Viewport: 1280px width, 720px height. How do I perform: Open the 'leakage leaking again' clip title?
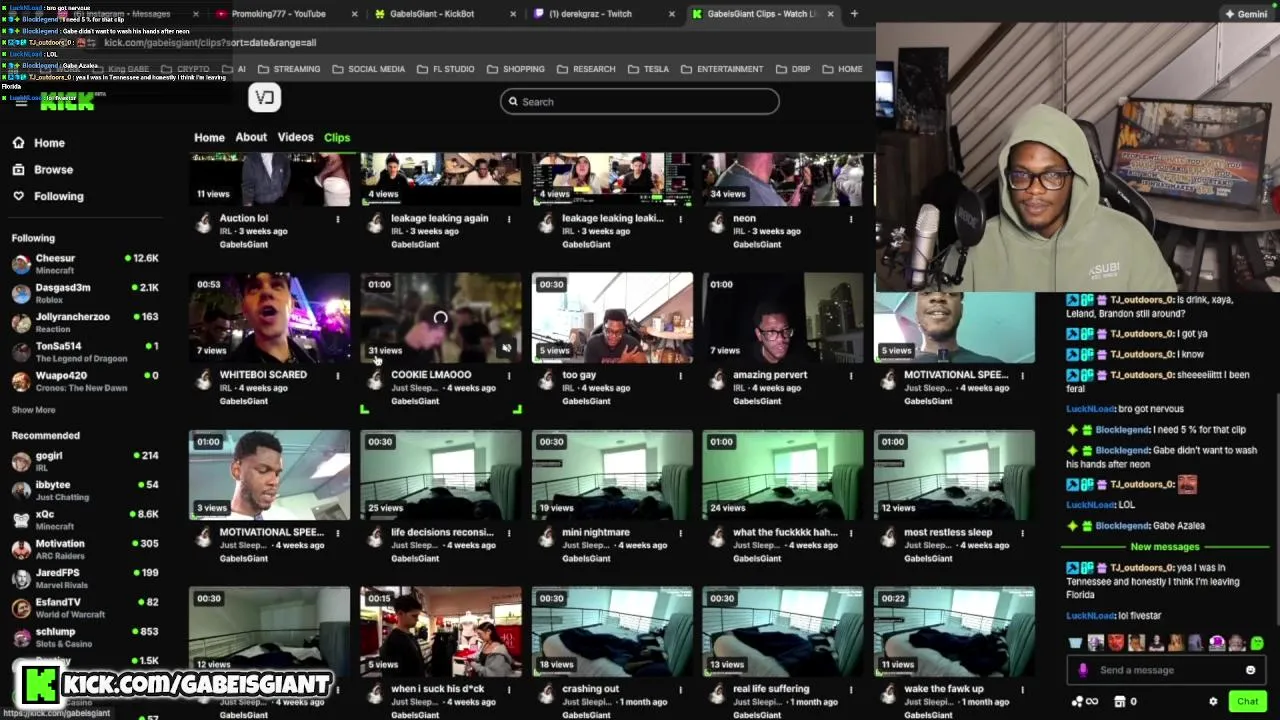click(x=440, y=218)
